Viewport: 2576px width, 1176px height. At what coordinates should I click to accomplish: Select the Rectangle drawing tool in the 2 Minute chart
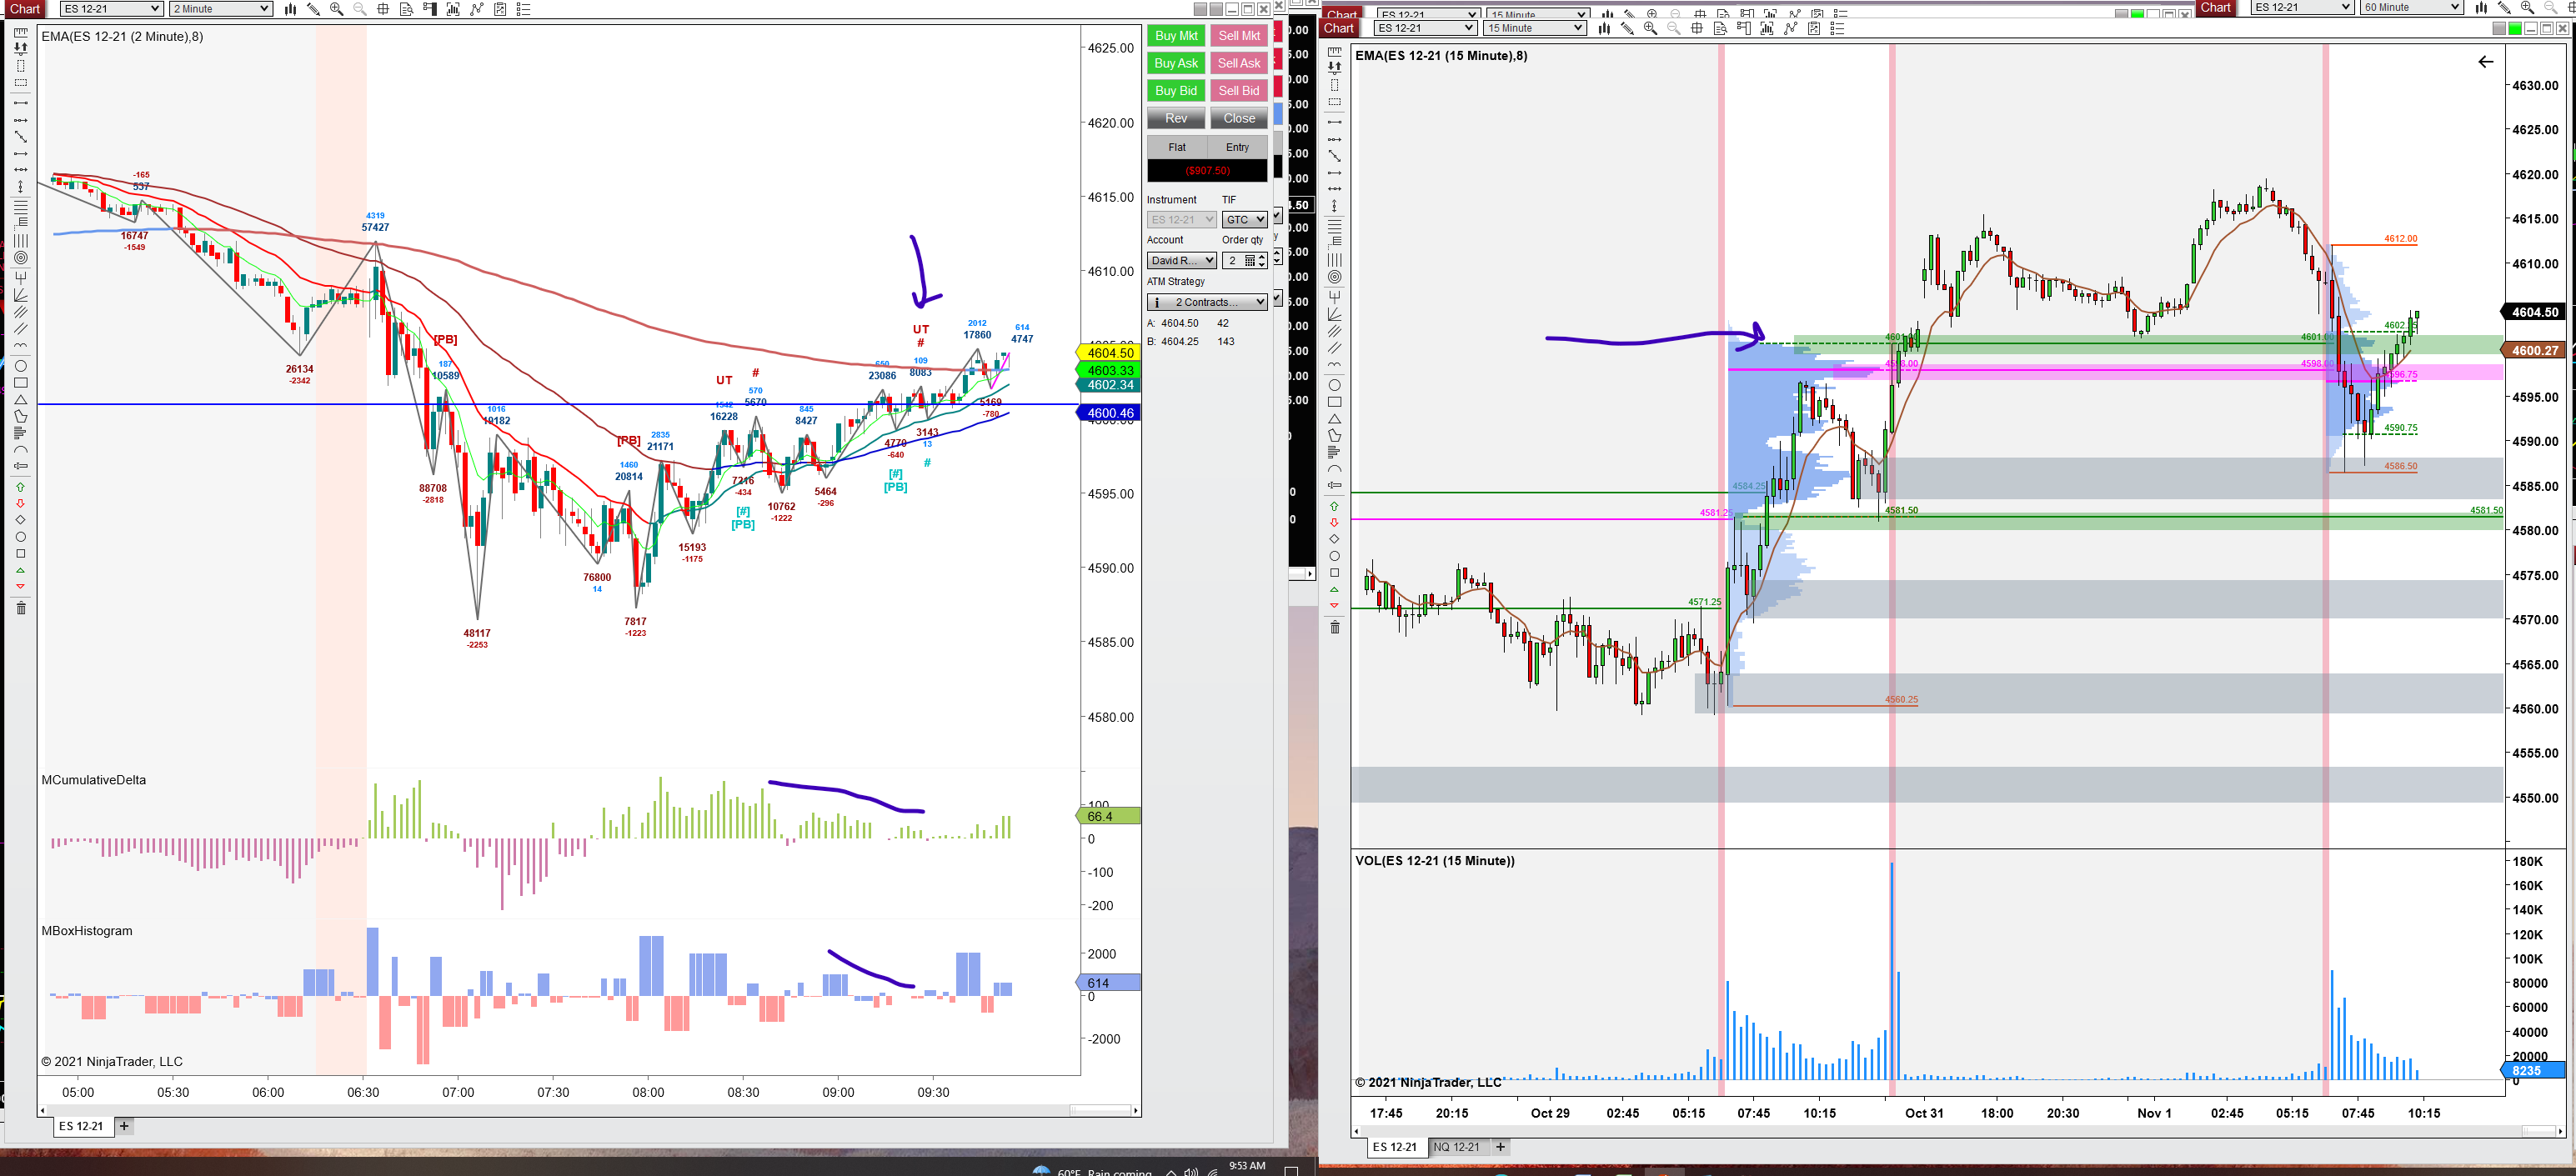coord(20,383)
